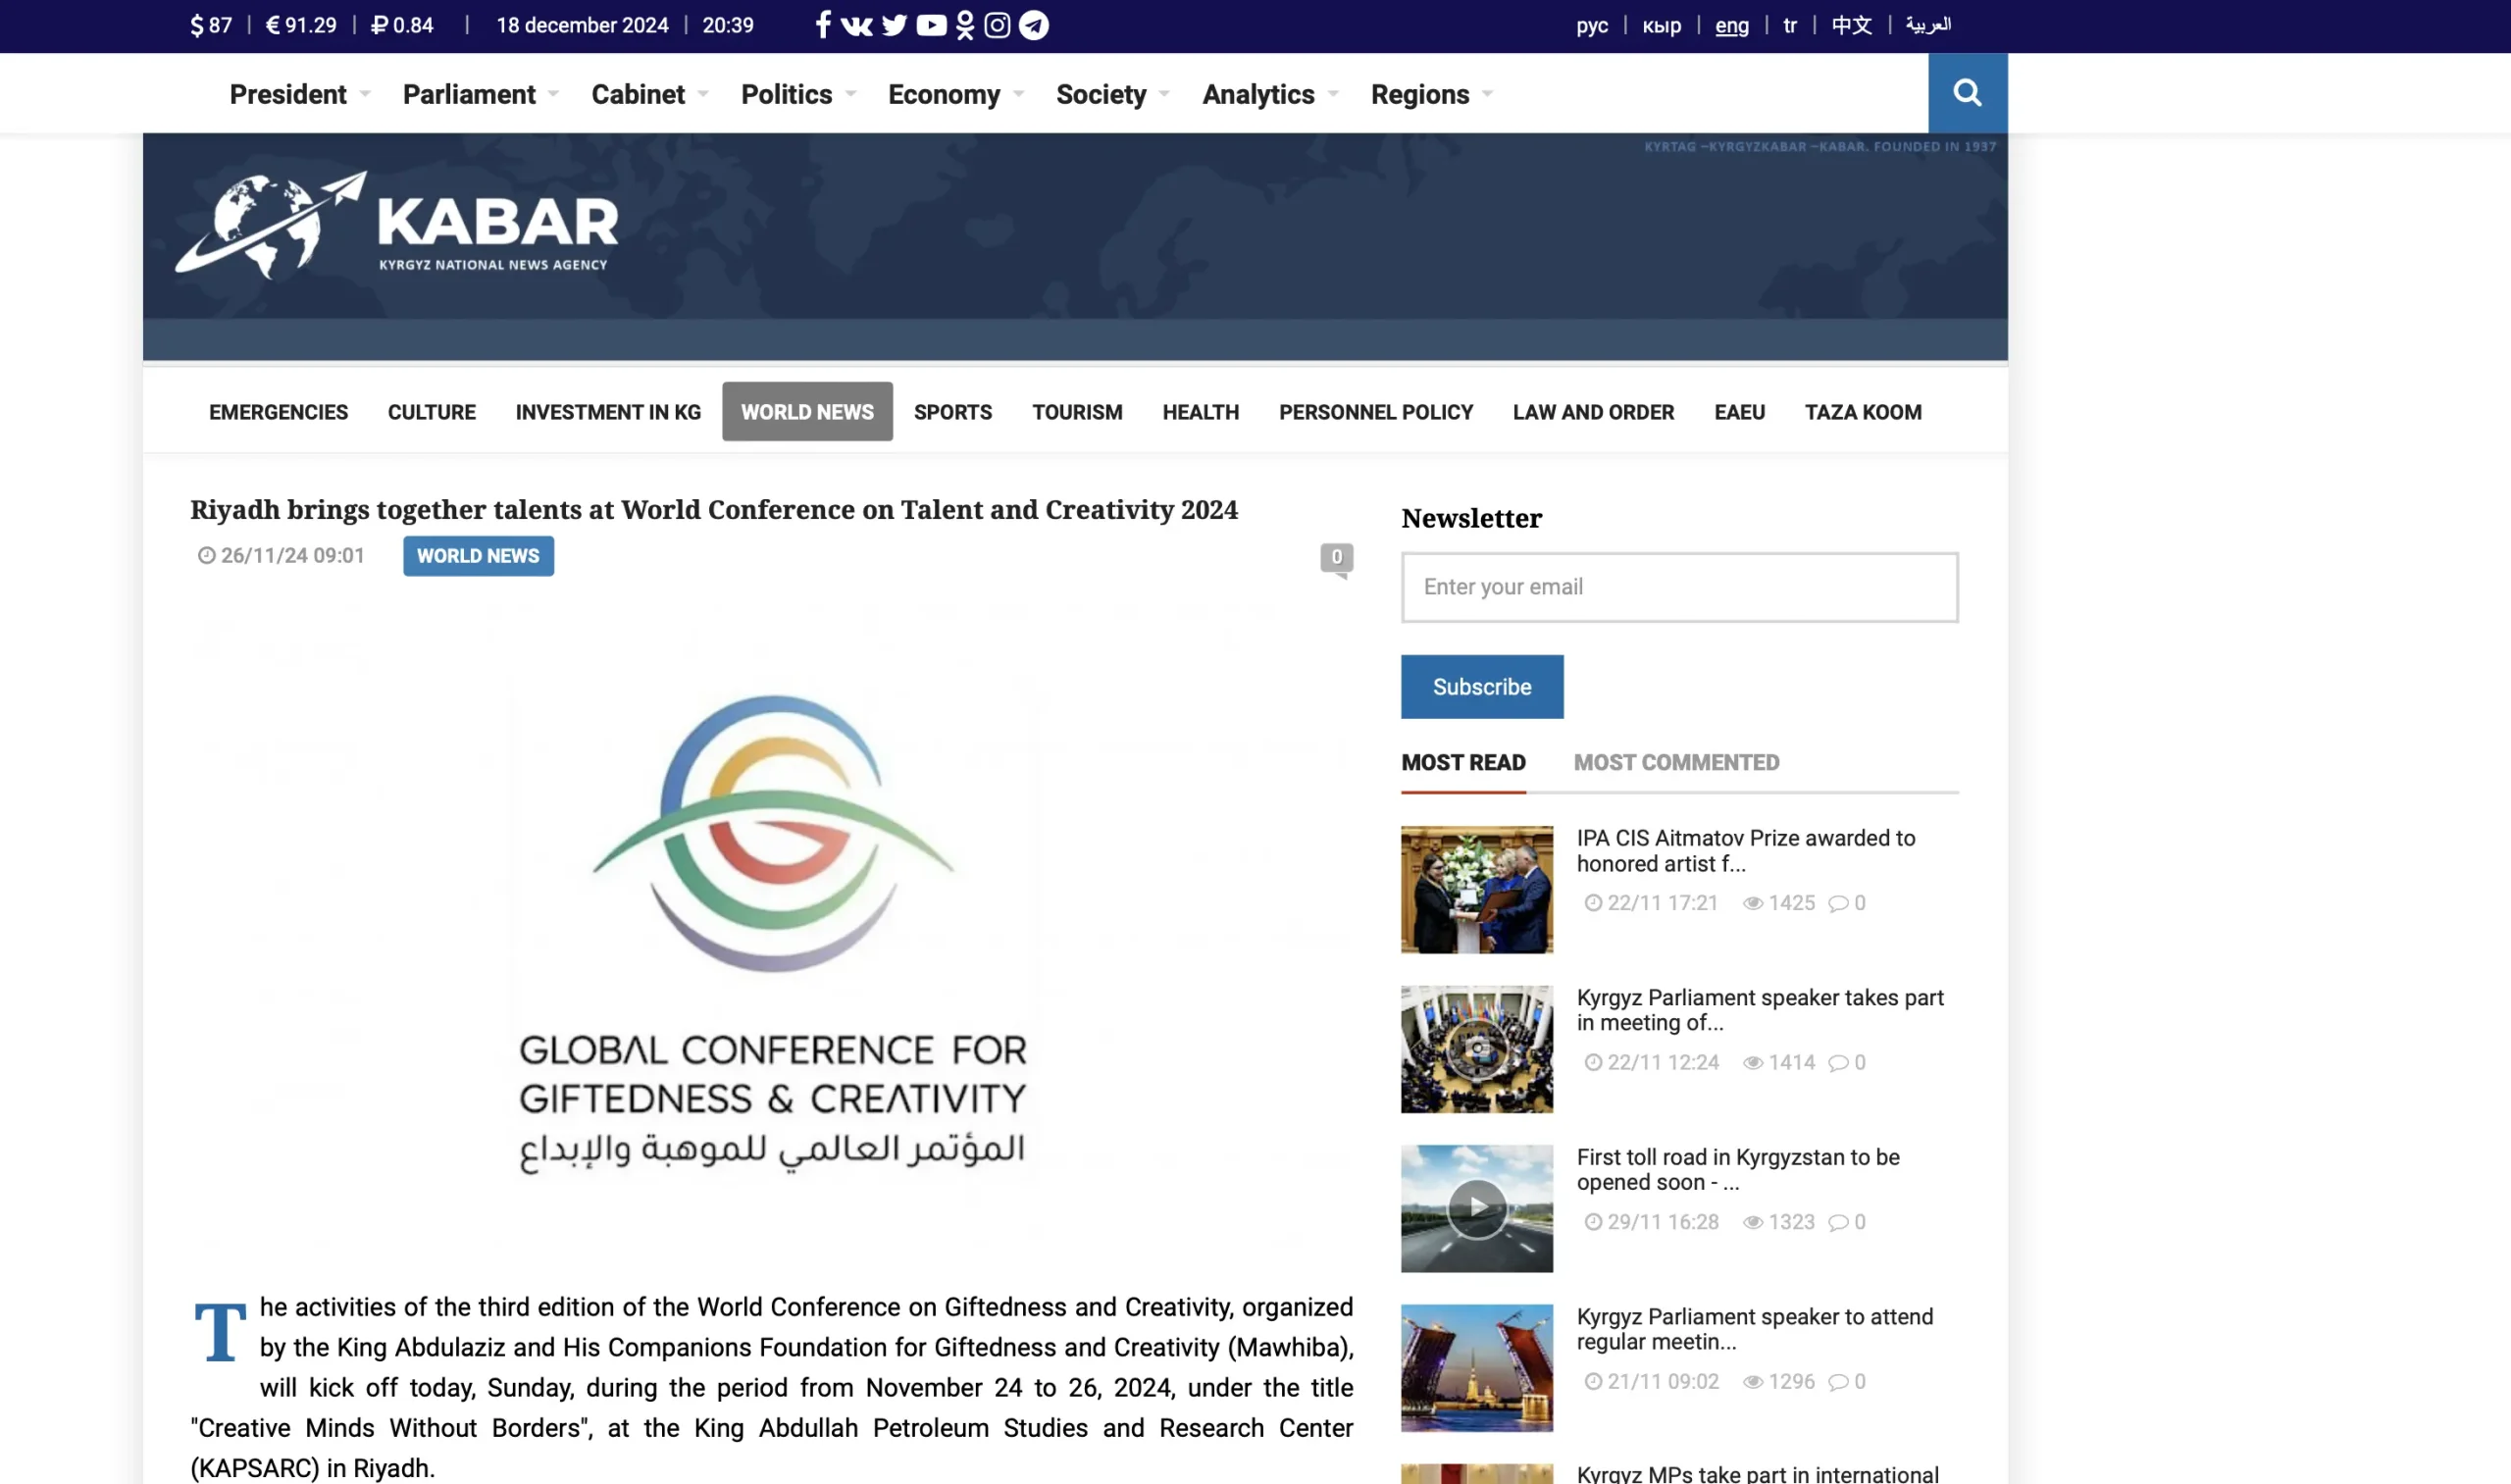Switch site language to рус
Viewport: 2511px width, 1484px height.
[1592, 25]
